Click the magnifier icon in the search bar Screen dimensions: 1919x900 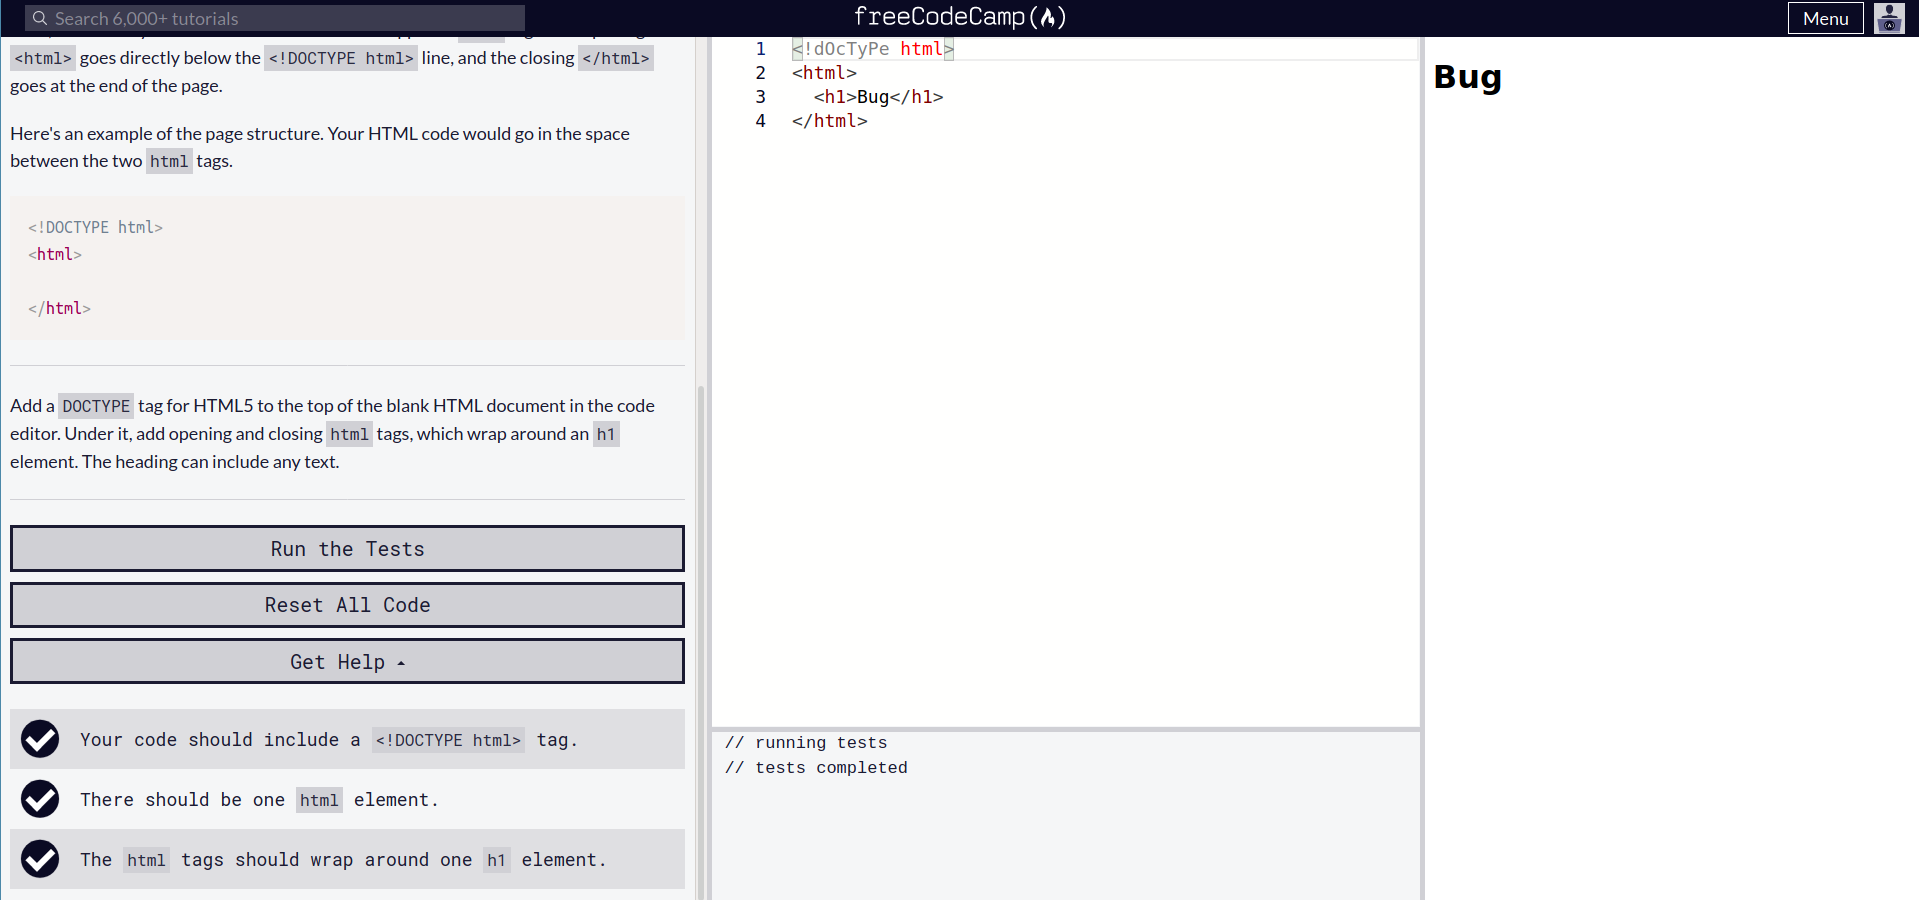click(x=42, y=18)
